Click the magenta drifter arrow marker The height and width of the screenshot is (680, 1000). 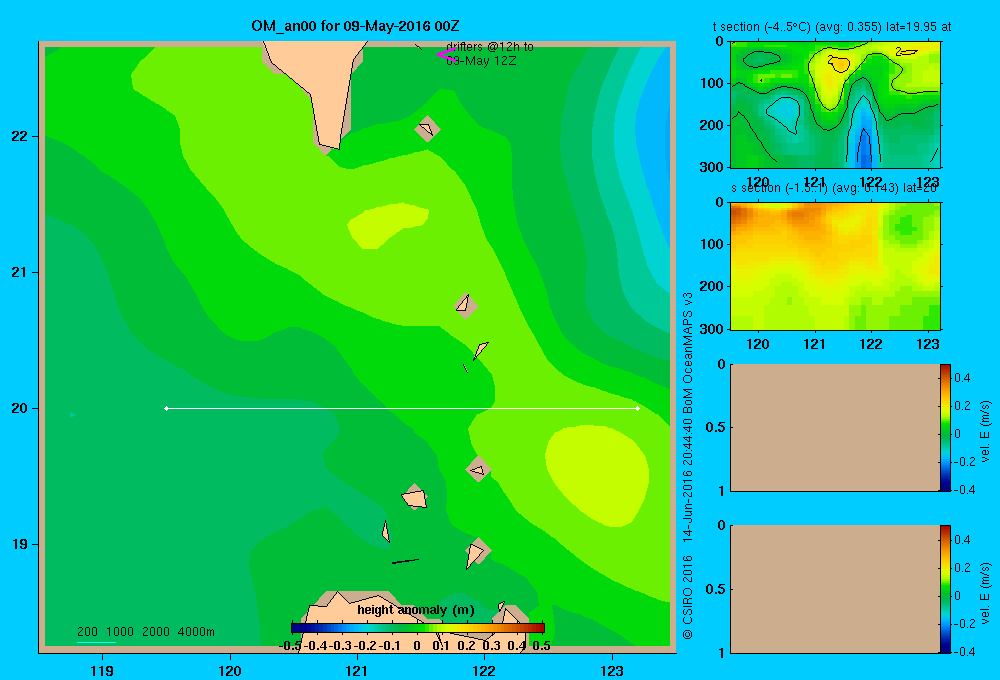point(445,55)
